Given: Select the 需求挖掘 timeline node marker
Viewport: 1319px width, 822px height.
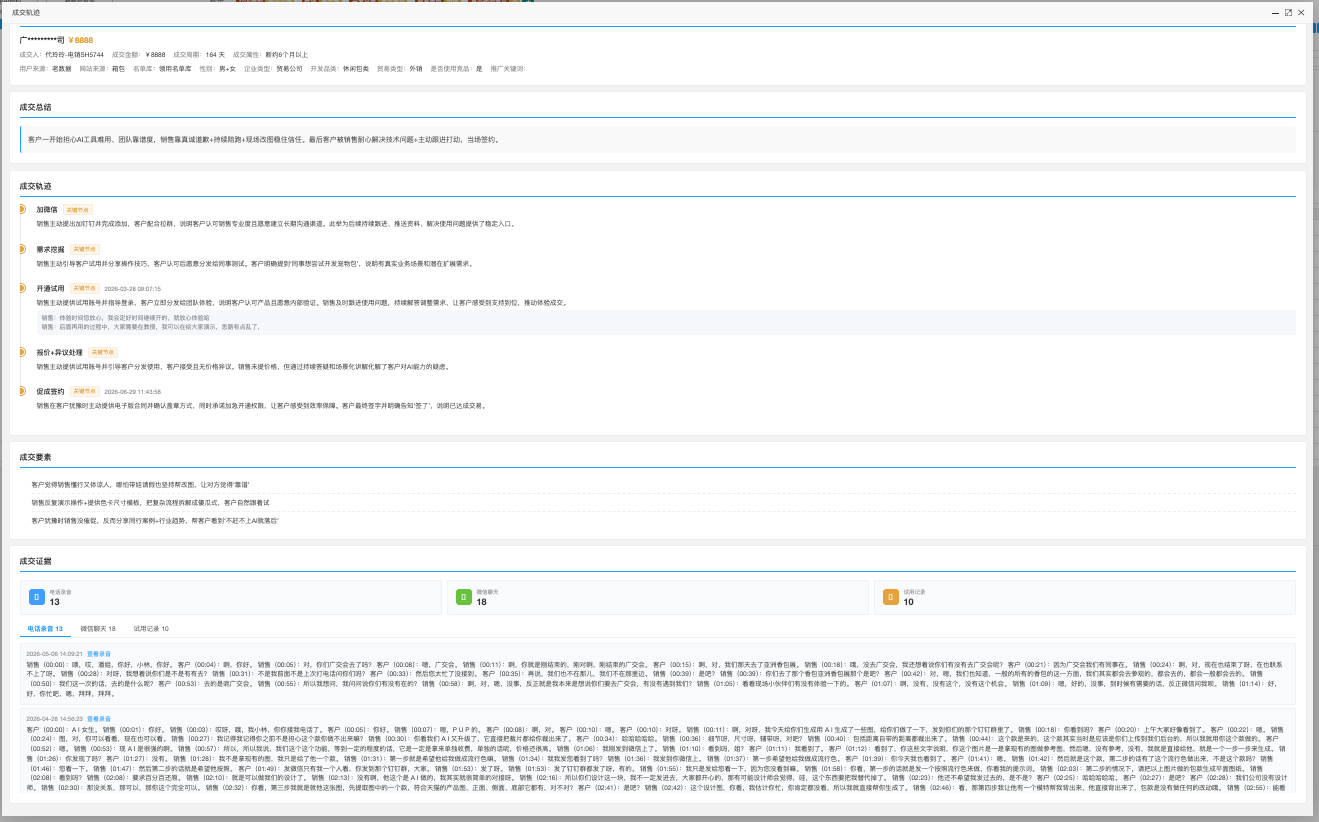Looking at the screenshot, I should (x=21, y=249).
